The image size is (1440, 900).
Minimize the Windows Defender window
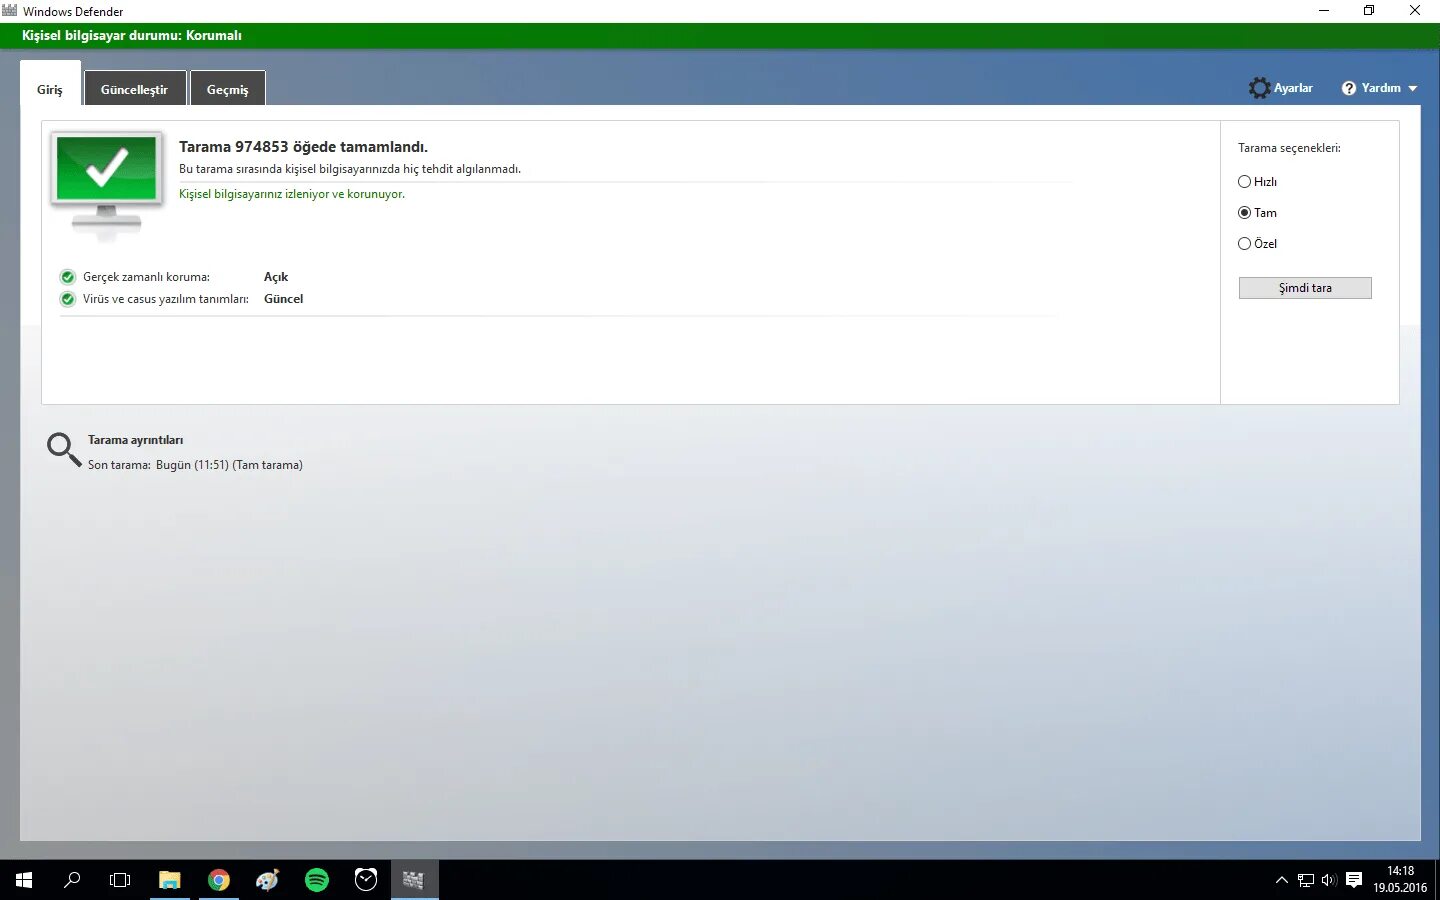1324,11
